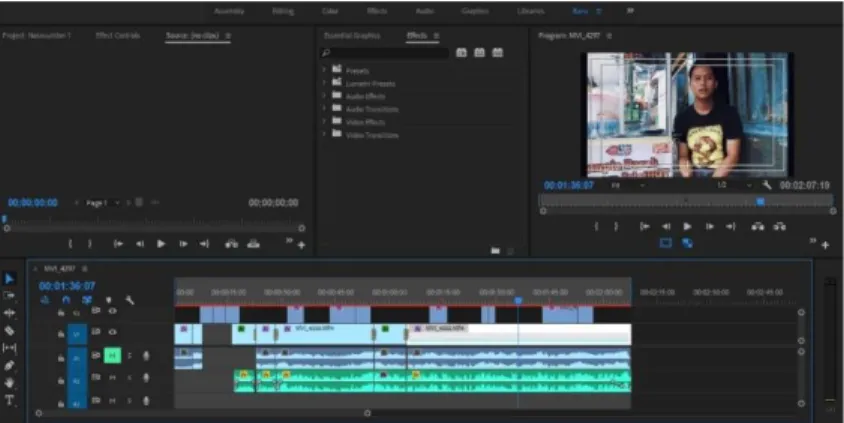
Task: Click the Effects panel search field
Action: 384,53
